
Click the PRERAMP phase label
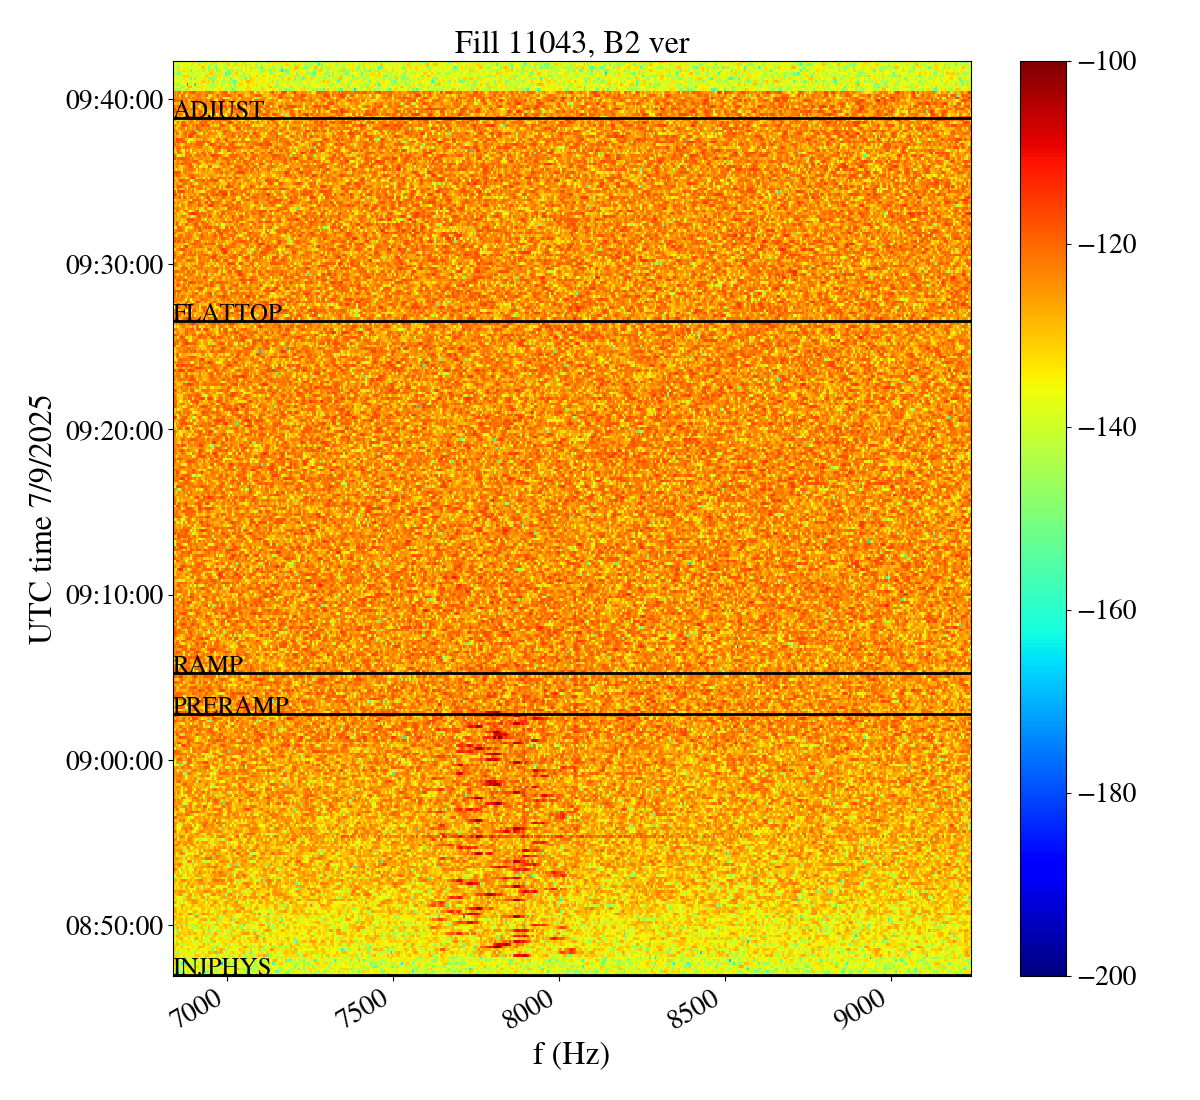click(231, 706)
